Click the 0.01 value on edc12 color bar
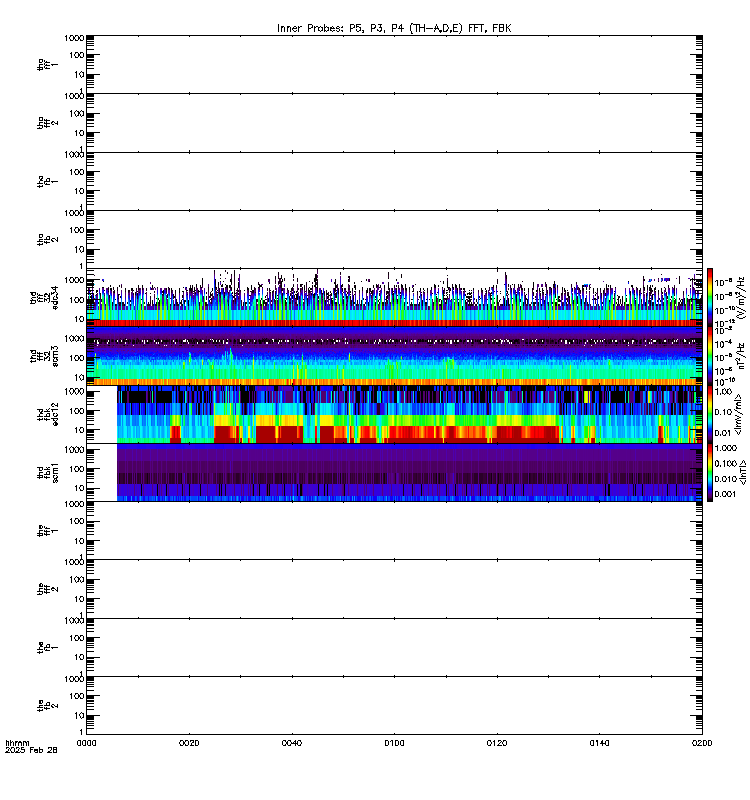This screenshot has height=800, width=750. pos(723,433)
